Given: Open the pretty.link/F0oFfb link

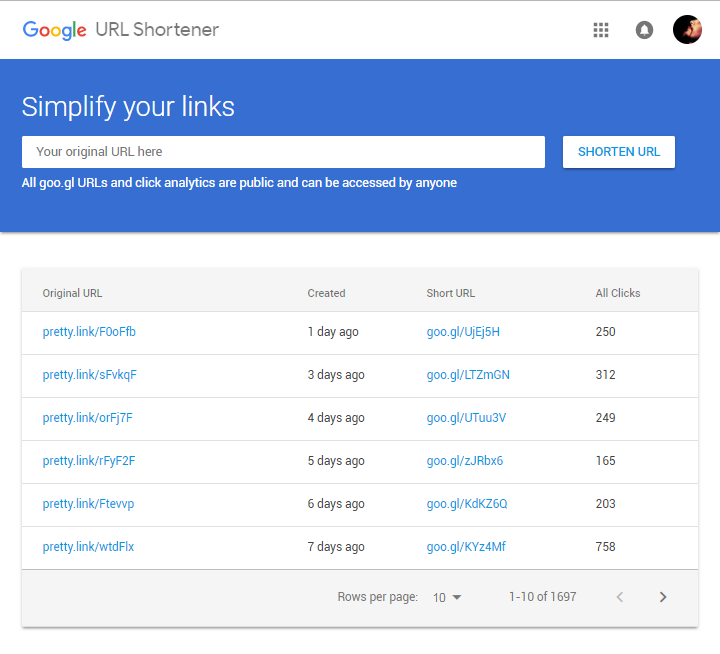Looking at the screenshot, I should click(89, 332).
